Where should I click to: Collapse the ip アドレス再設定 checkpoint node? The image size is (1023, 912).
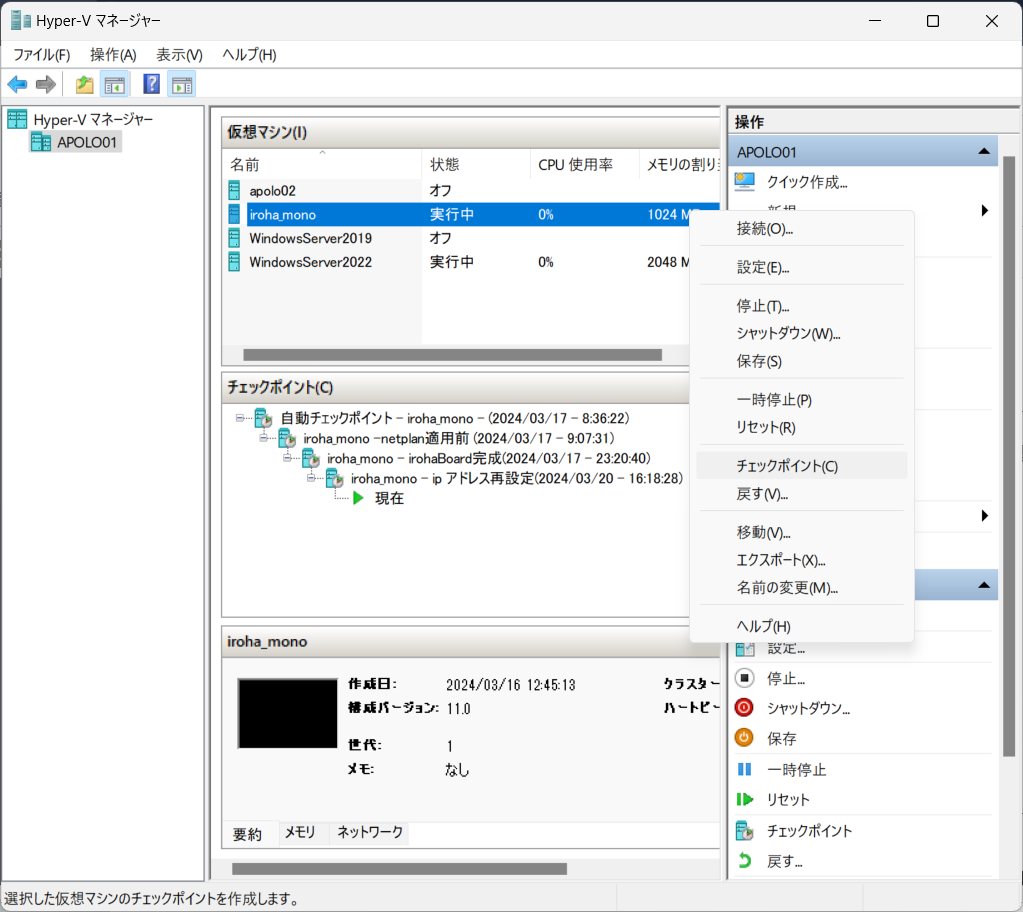(x=311, y=478)
